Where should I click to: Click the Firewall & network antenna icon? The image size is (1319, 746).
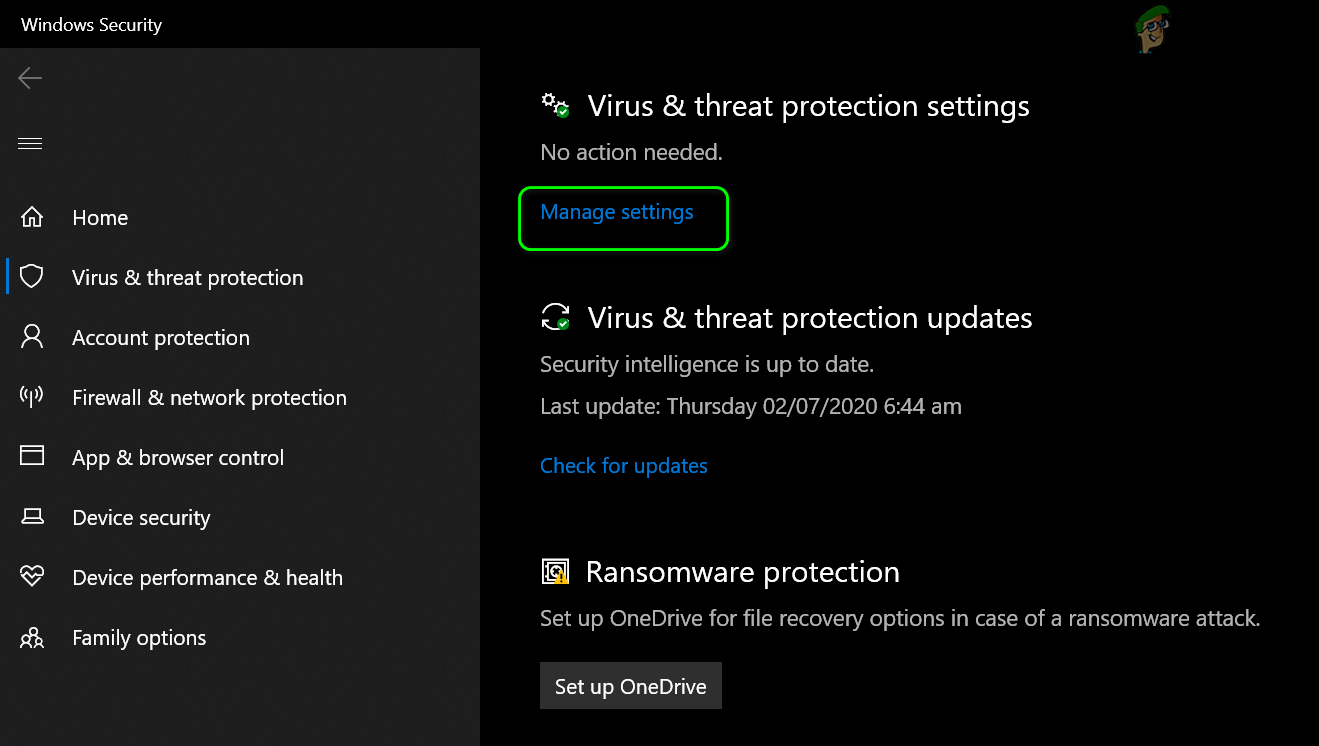[32, 397]
